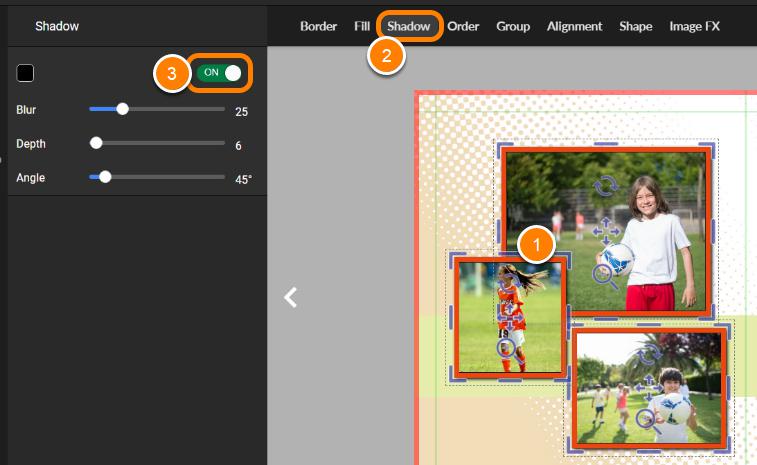This screenshot has width=757, height=465.
Task: Click the Blur value 25
Action: click(241, 112)
